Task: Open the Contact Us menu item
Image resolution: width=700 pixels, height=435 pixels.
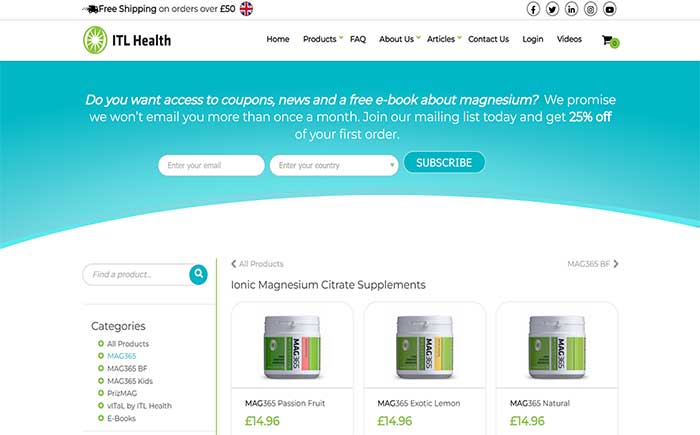Action: [488, 39]
